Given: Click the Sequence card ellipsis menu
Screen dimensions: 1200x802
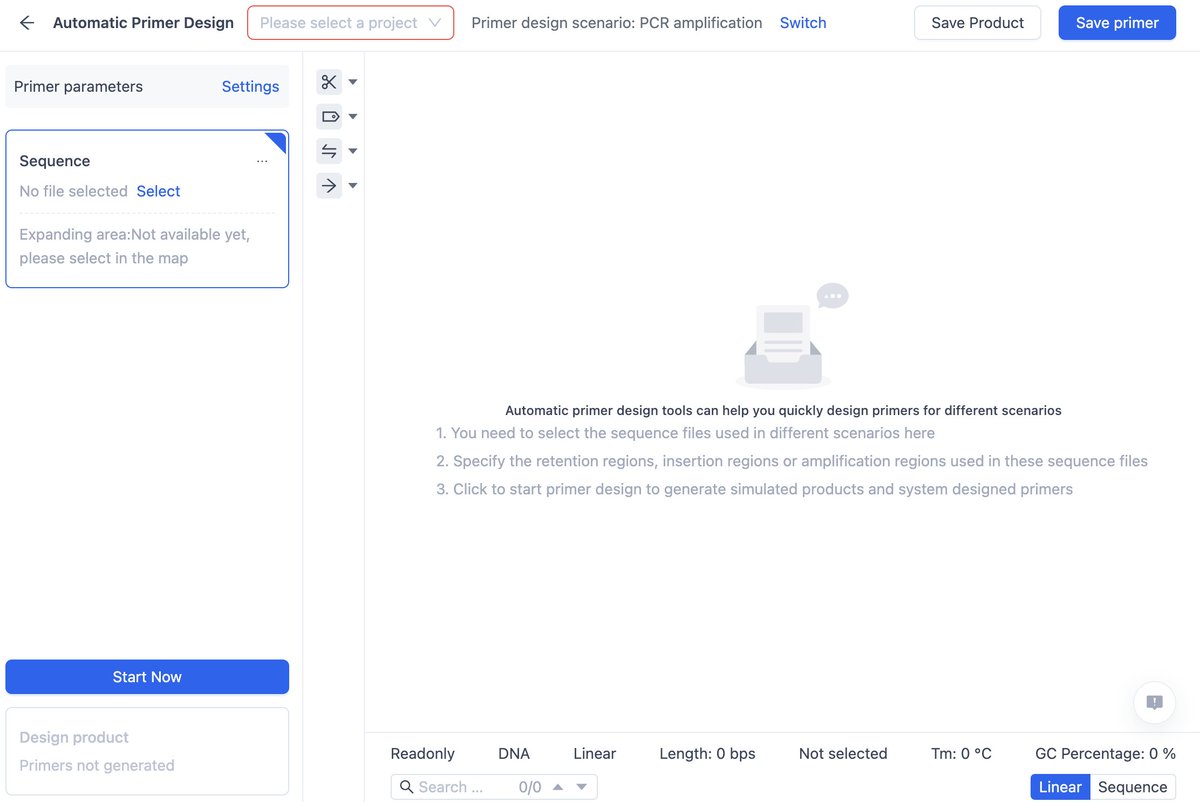Looking at the screenshot, I should pos(262,161).
